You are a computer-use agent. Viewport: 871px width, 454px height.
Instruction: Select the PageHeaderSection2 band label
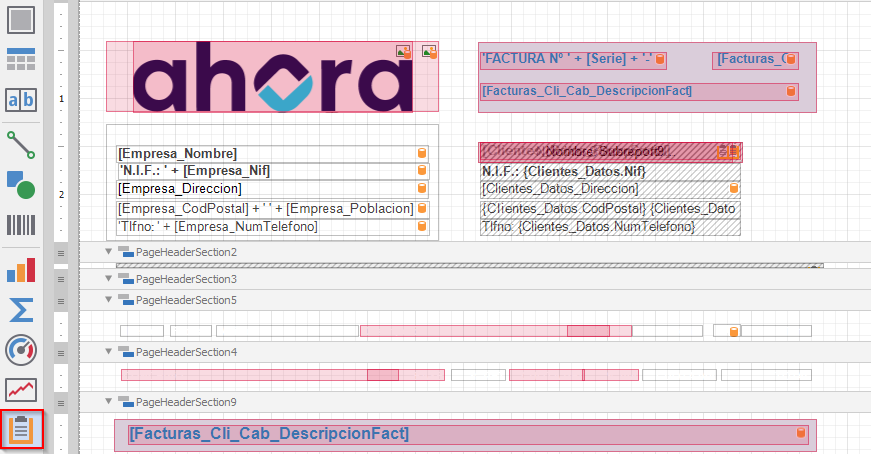[186, 252]
